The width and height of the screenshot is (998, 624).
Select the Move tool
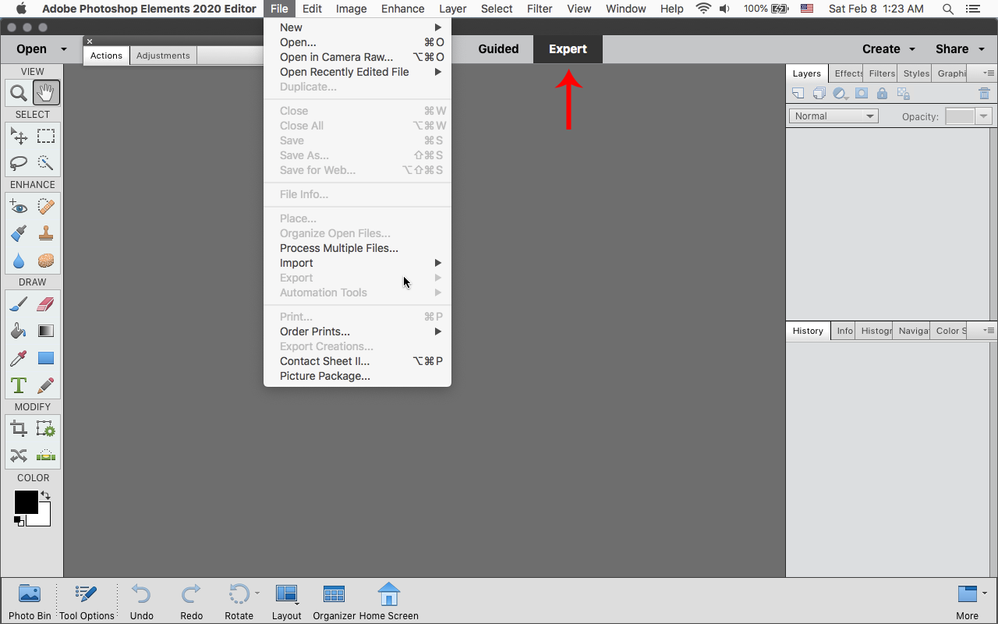(18, 136)
